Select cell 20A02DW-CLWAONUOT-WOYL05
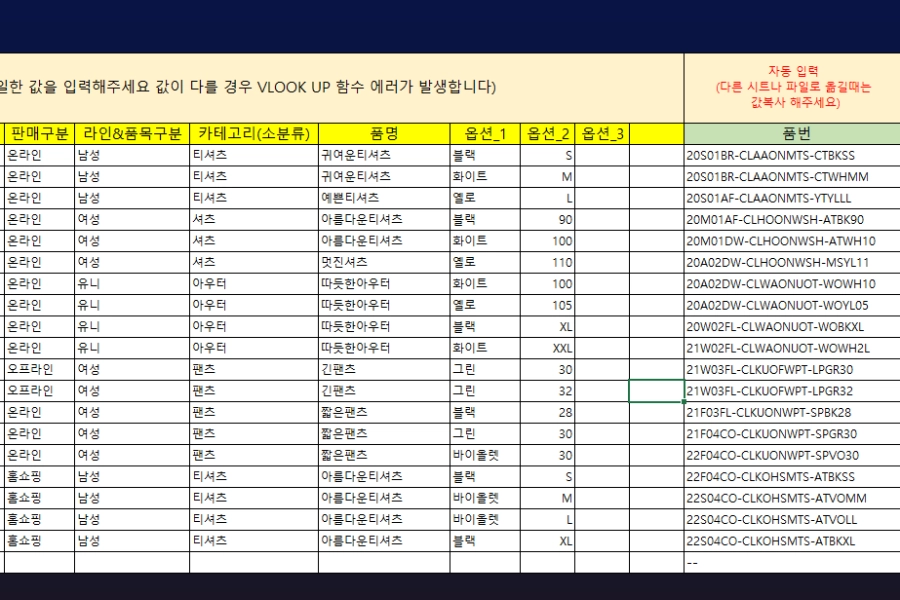Image resolution: width=900 pixels, height=600 pixels. 792,305
